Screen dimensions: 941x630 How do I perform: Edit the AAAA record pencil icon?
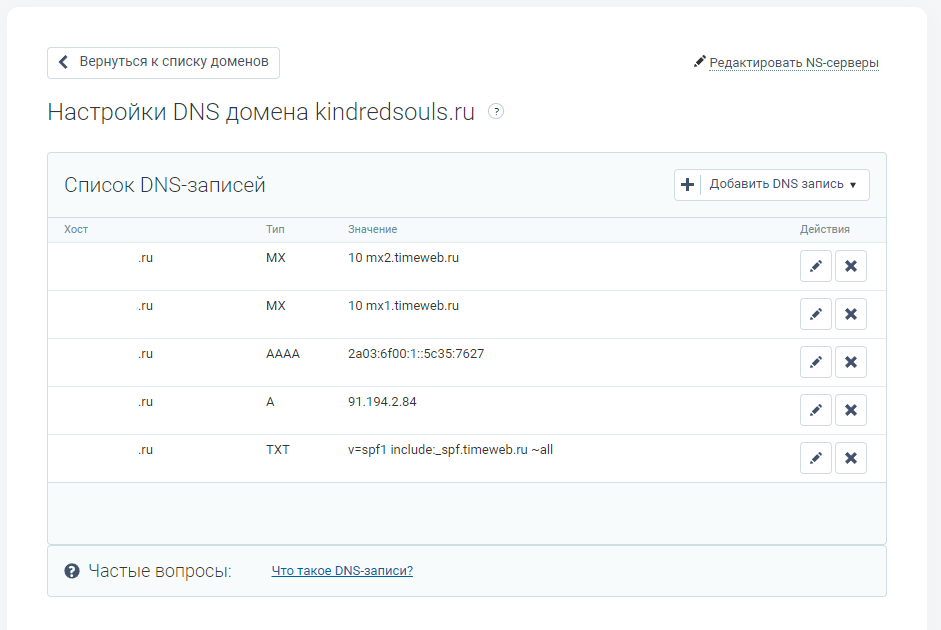click(x=816, y=362)
